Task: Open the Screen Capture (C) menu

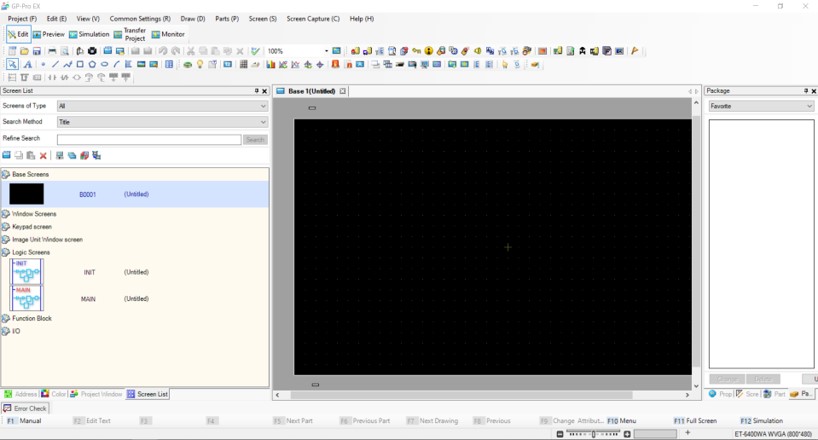Action: (x=313, y=19)
